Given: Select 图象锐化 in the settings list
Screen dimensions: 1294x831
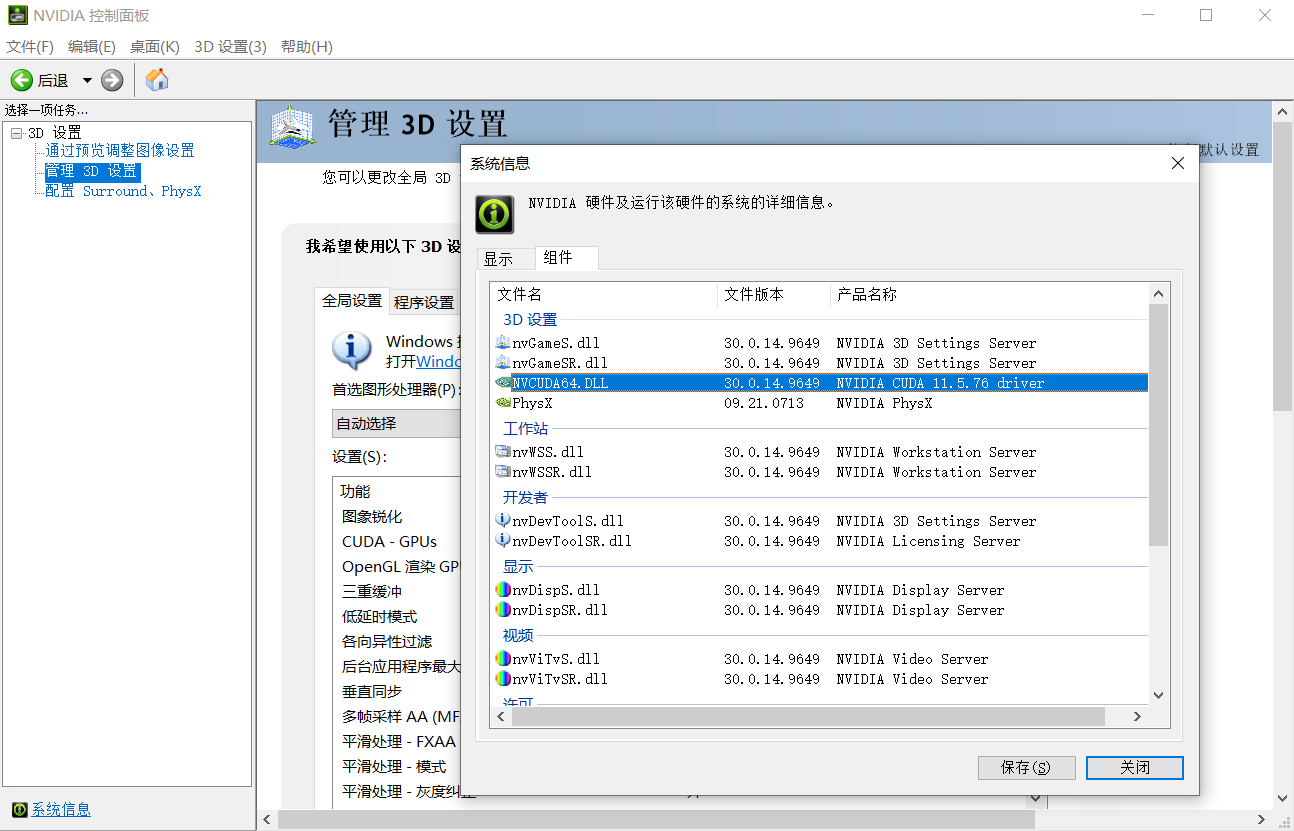Looking at the screenshot, I should pos(372,517).
